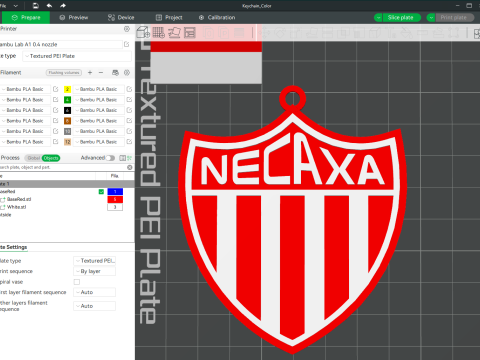Image resolution: width=480 pixels, height=360 pixels.
Task: Click the Add model cube icon
Action: [x=143, y=32]
